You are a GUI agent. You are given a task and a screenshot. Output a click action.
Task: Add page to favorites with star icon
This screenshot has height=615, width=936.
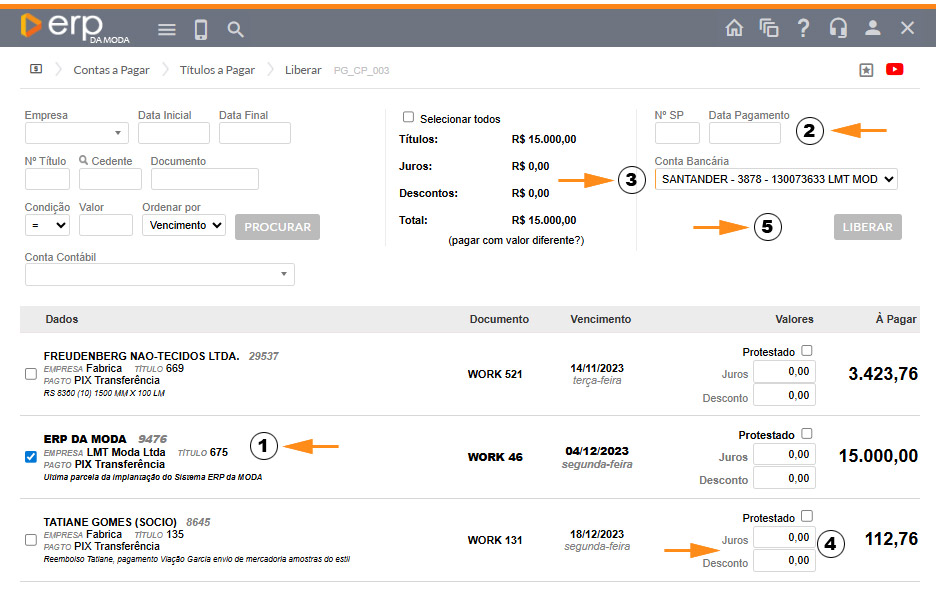(866, 70)
